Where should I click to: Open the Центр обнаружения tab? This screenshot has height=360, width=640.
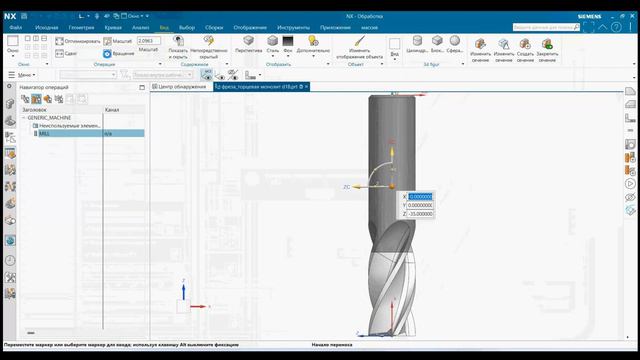pos(179,87)
